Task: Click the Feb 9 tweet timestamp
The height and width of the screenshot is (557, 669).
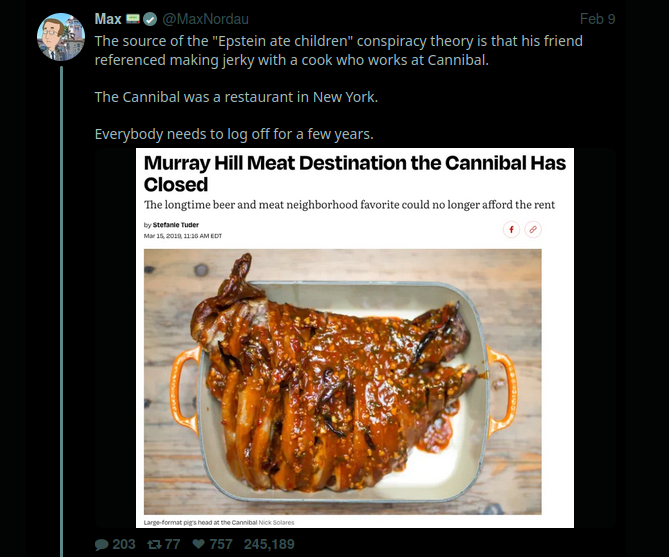Action: (597, 19)
